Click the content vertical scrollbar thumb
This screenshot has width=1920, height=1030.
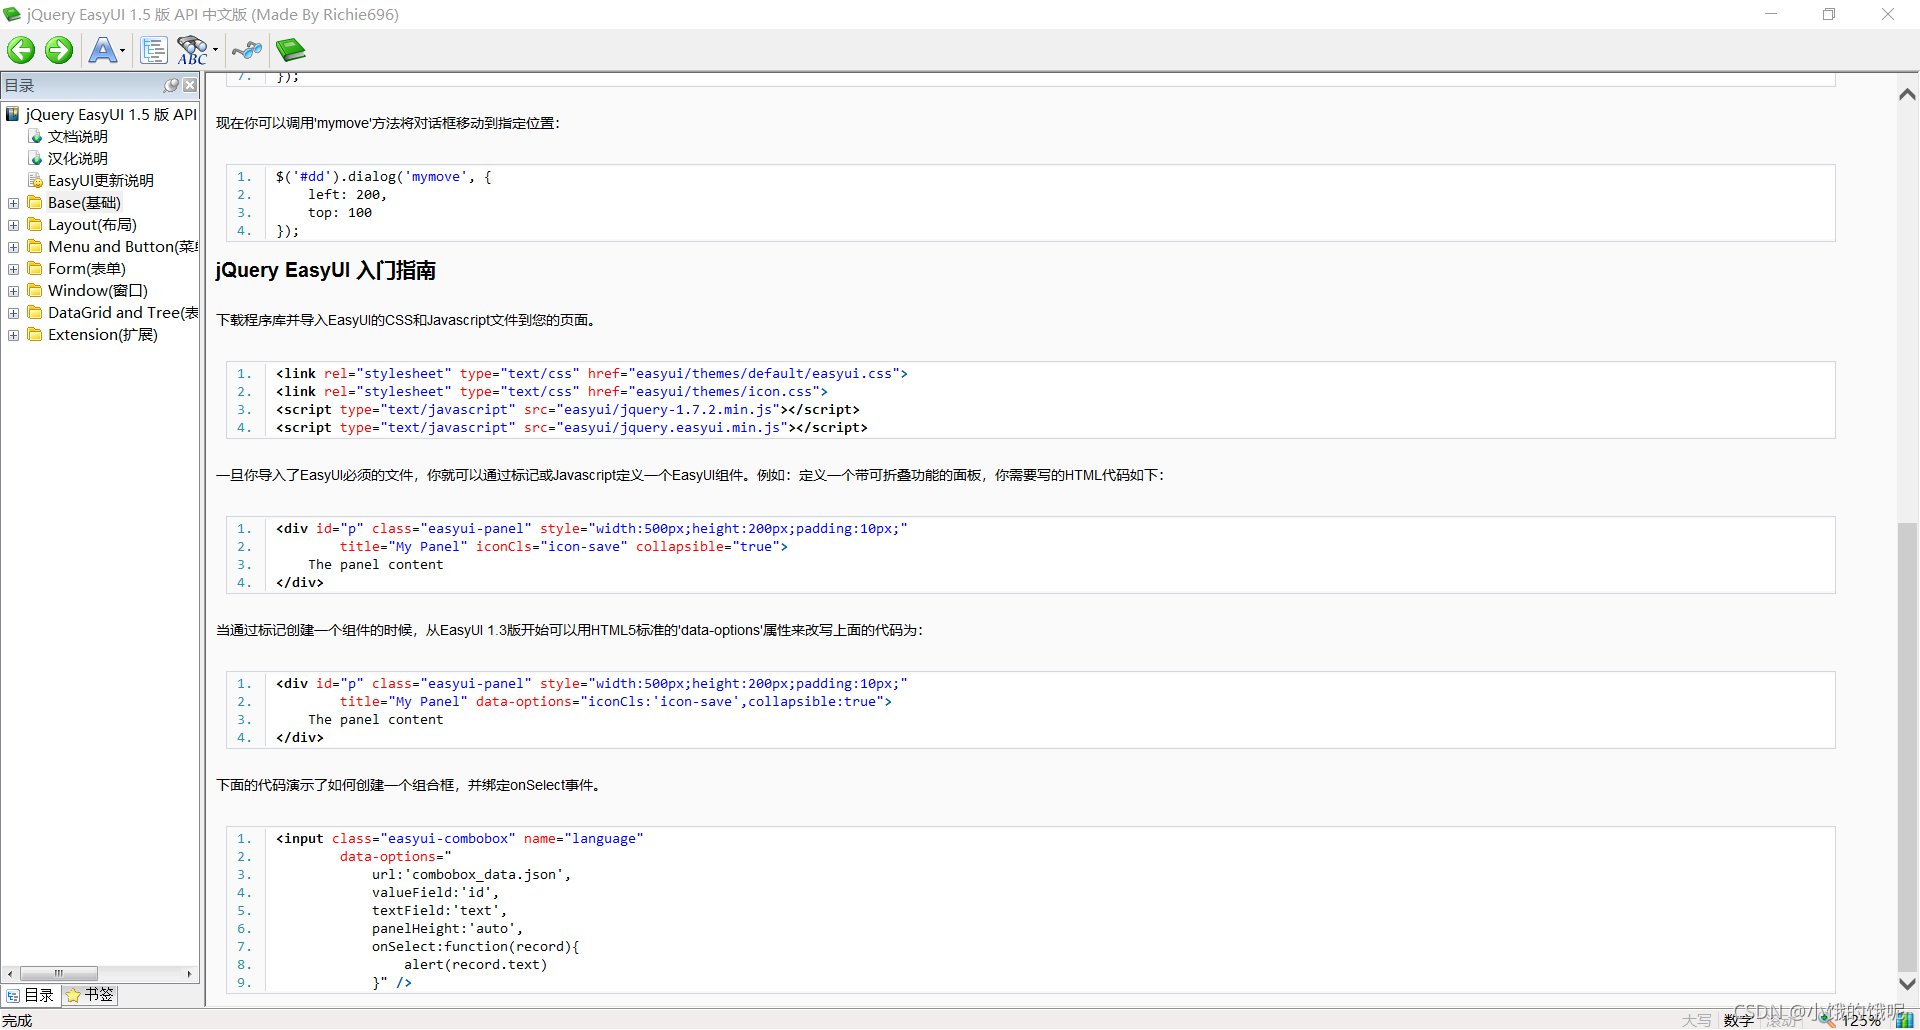1907,745
